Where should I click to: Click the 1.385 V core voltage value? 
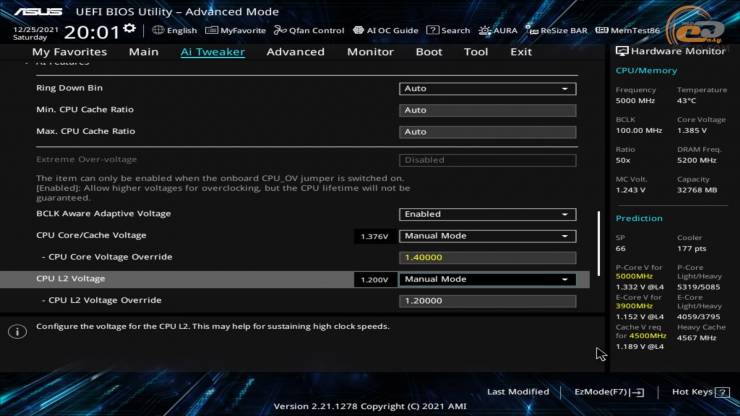(x=692, y=130)
